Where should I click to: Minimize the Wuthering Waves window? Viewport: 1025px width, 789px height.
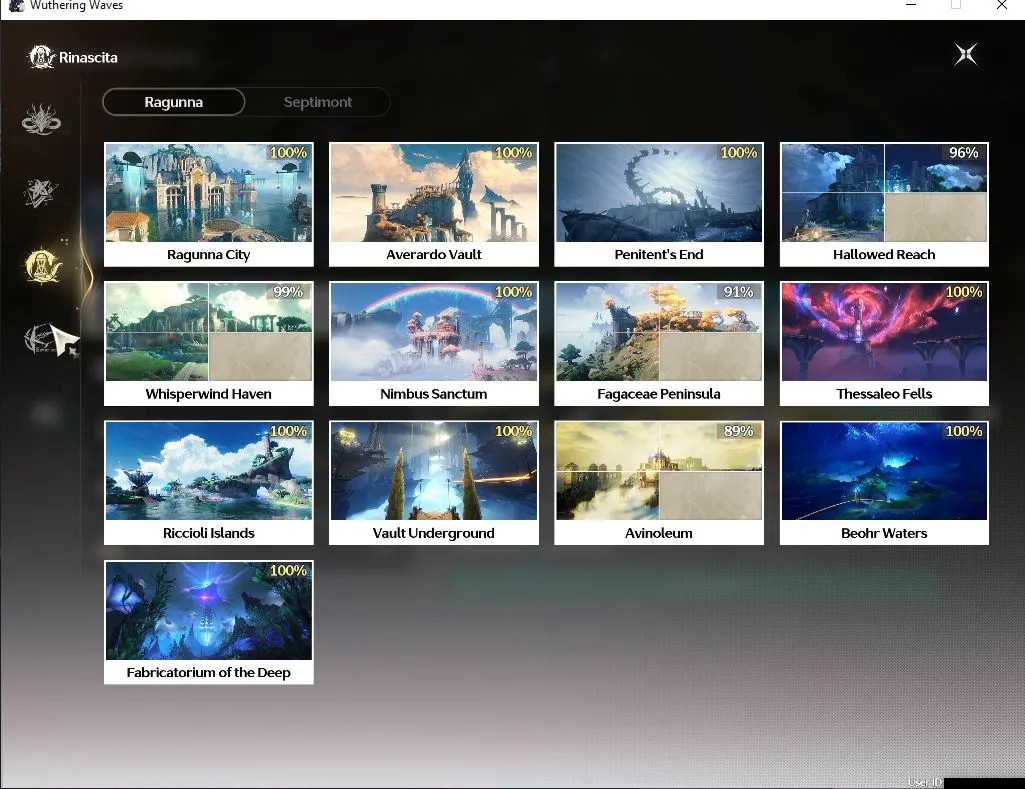[x=911, y=5]
